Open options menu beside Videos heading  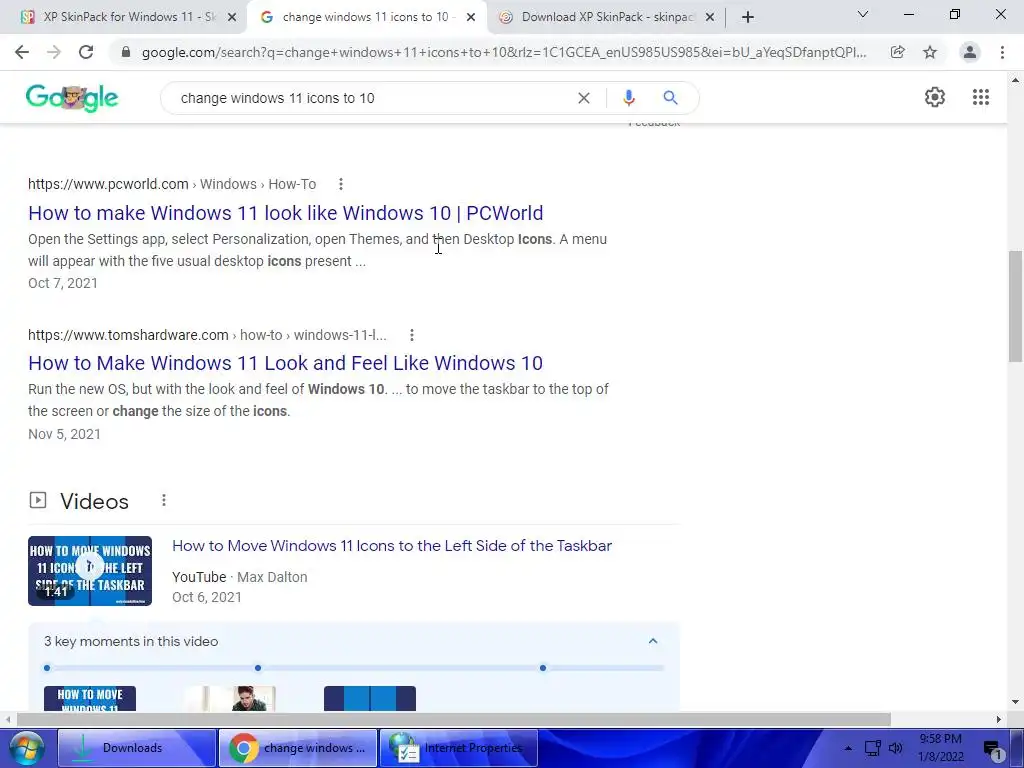point(164,500)
